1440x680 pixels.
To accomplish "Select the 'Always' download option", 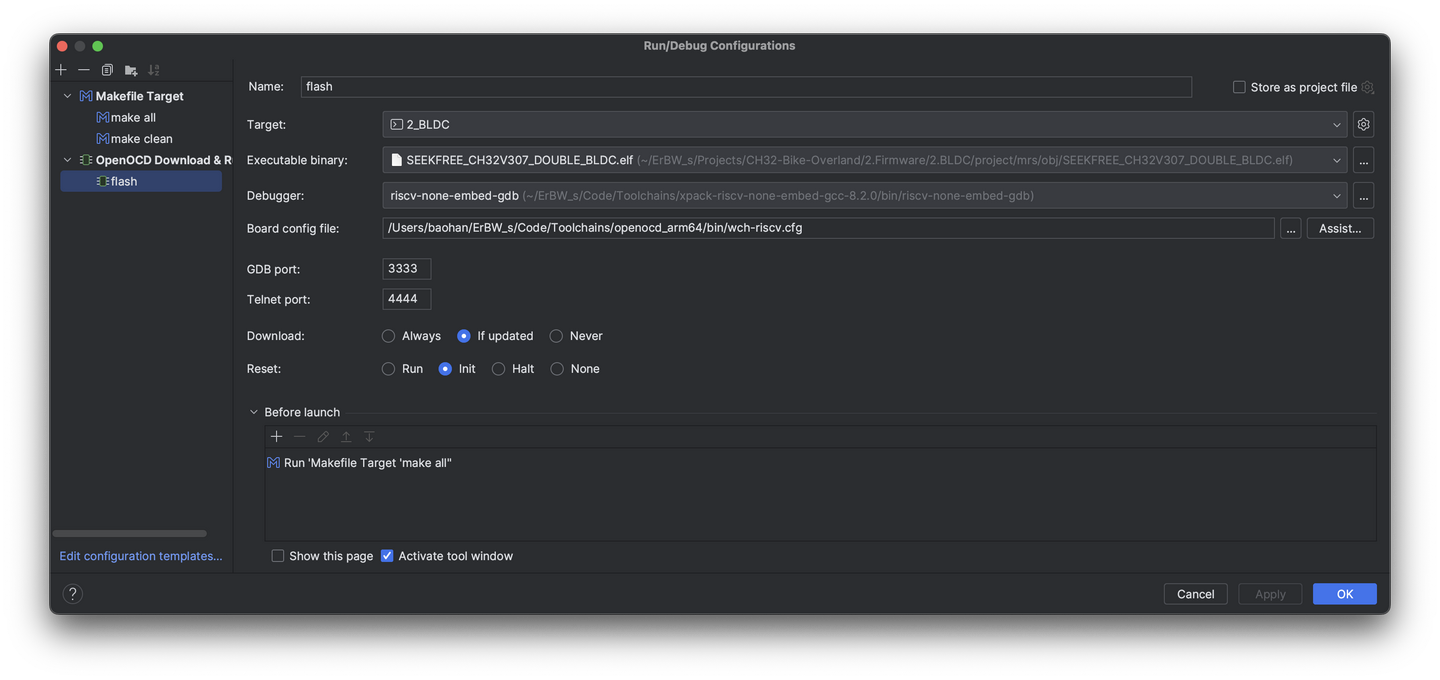I will pos(388,335).
